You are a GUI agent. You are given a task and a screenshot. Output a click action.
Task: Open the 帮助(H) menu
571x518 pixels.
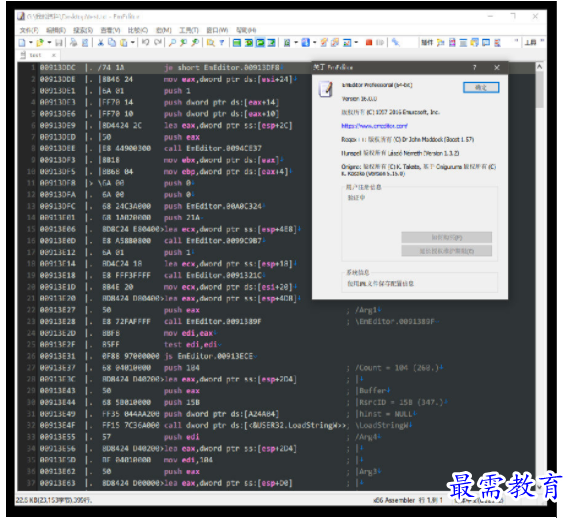click(x=246, y=30)
